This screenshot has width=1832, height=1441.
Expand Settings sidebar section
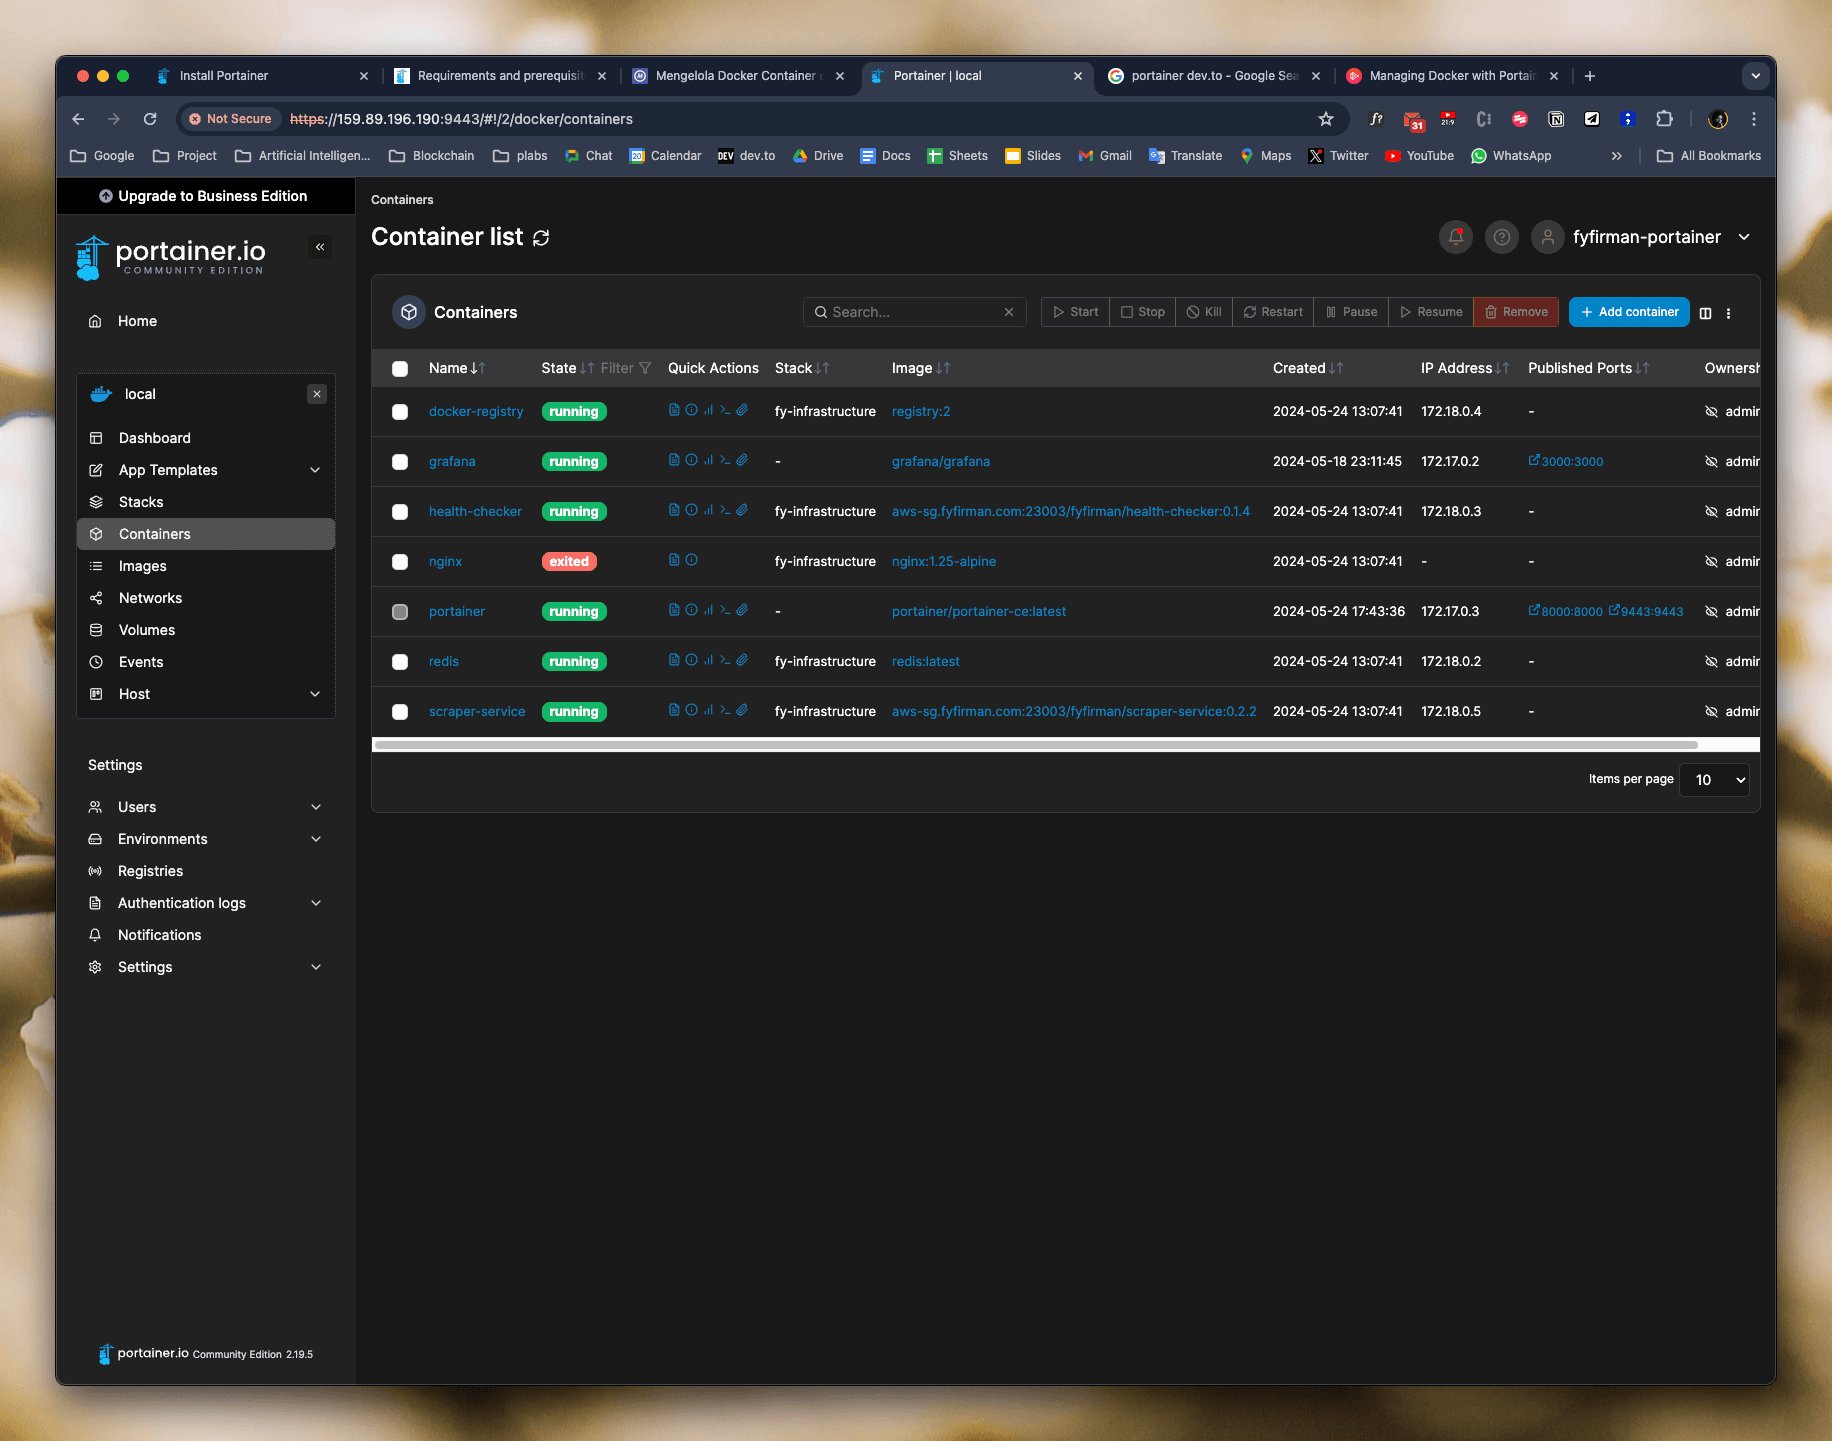click(316, 967)
